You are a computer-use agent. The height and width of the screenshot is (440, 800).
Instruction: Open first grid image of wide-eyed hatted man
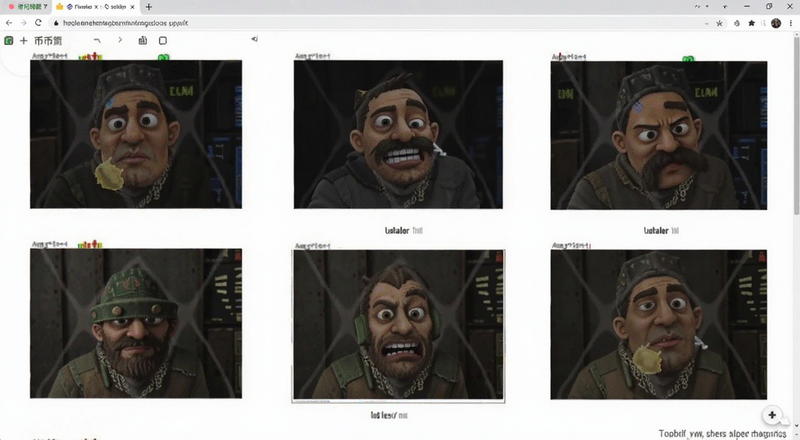(x=136, y=134)
